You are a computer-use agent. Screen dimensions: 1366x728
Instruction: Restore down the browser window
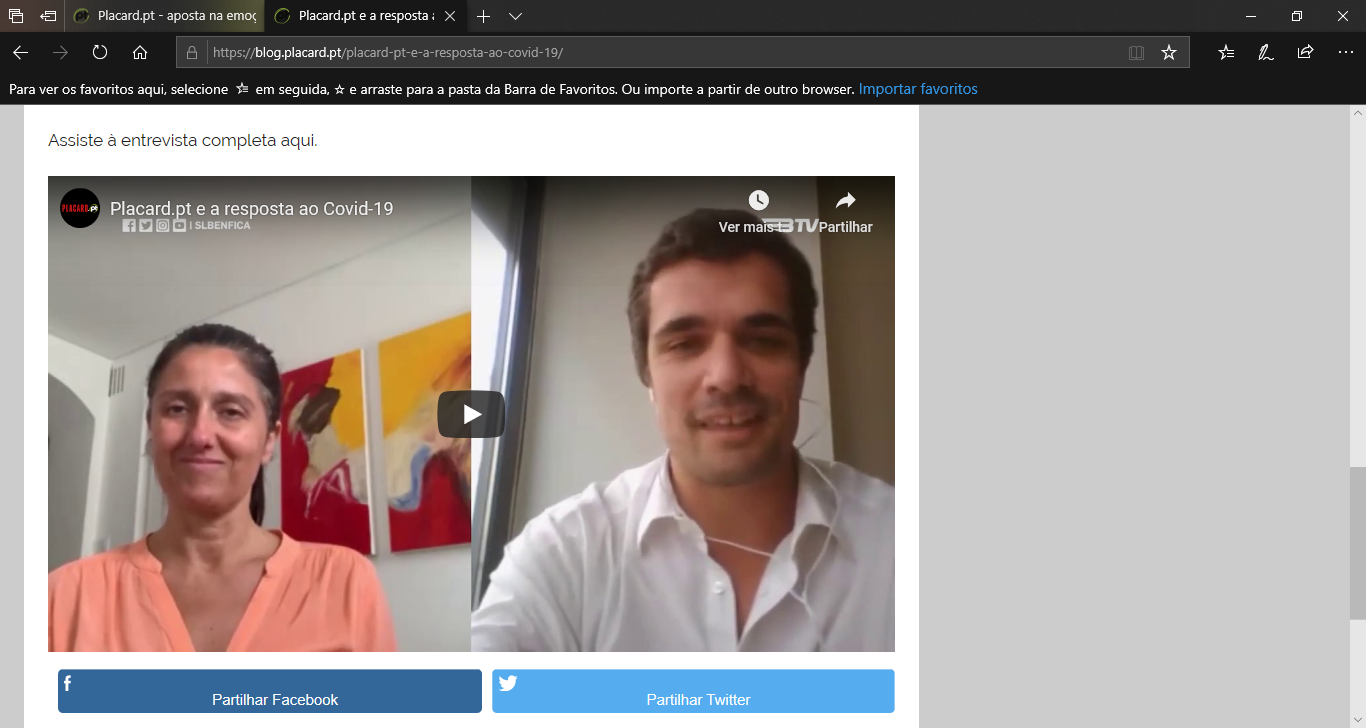tap(1297, 16)
